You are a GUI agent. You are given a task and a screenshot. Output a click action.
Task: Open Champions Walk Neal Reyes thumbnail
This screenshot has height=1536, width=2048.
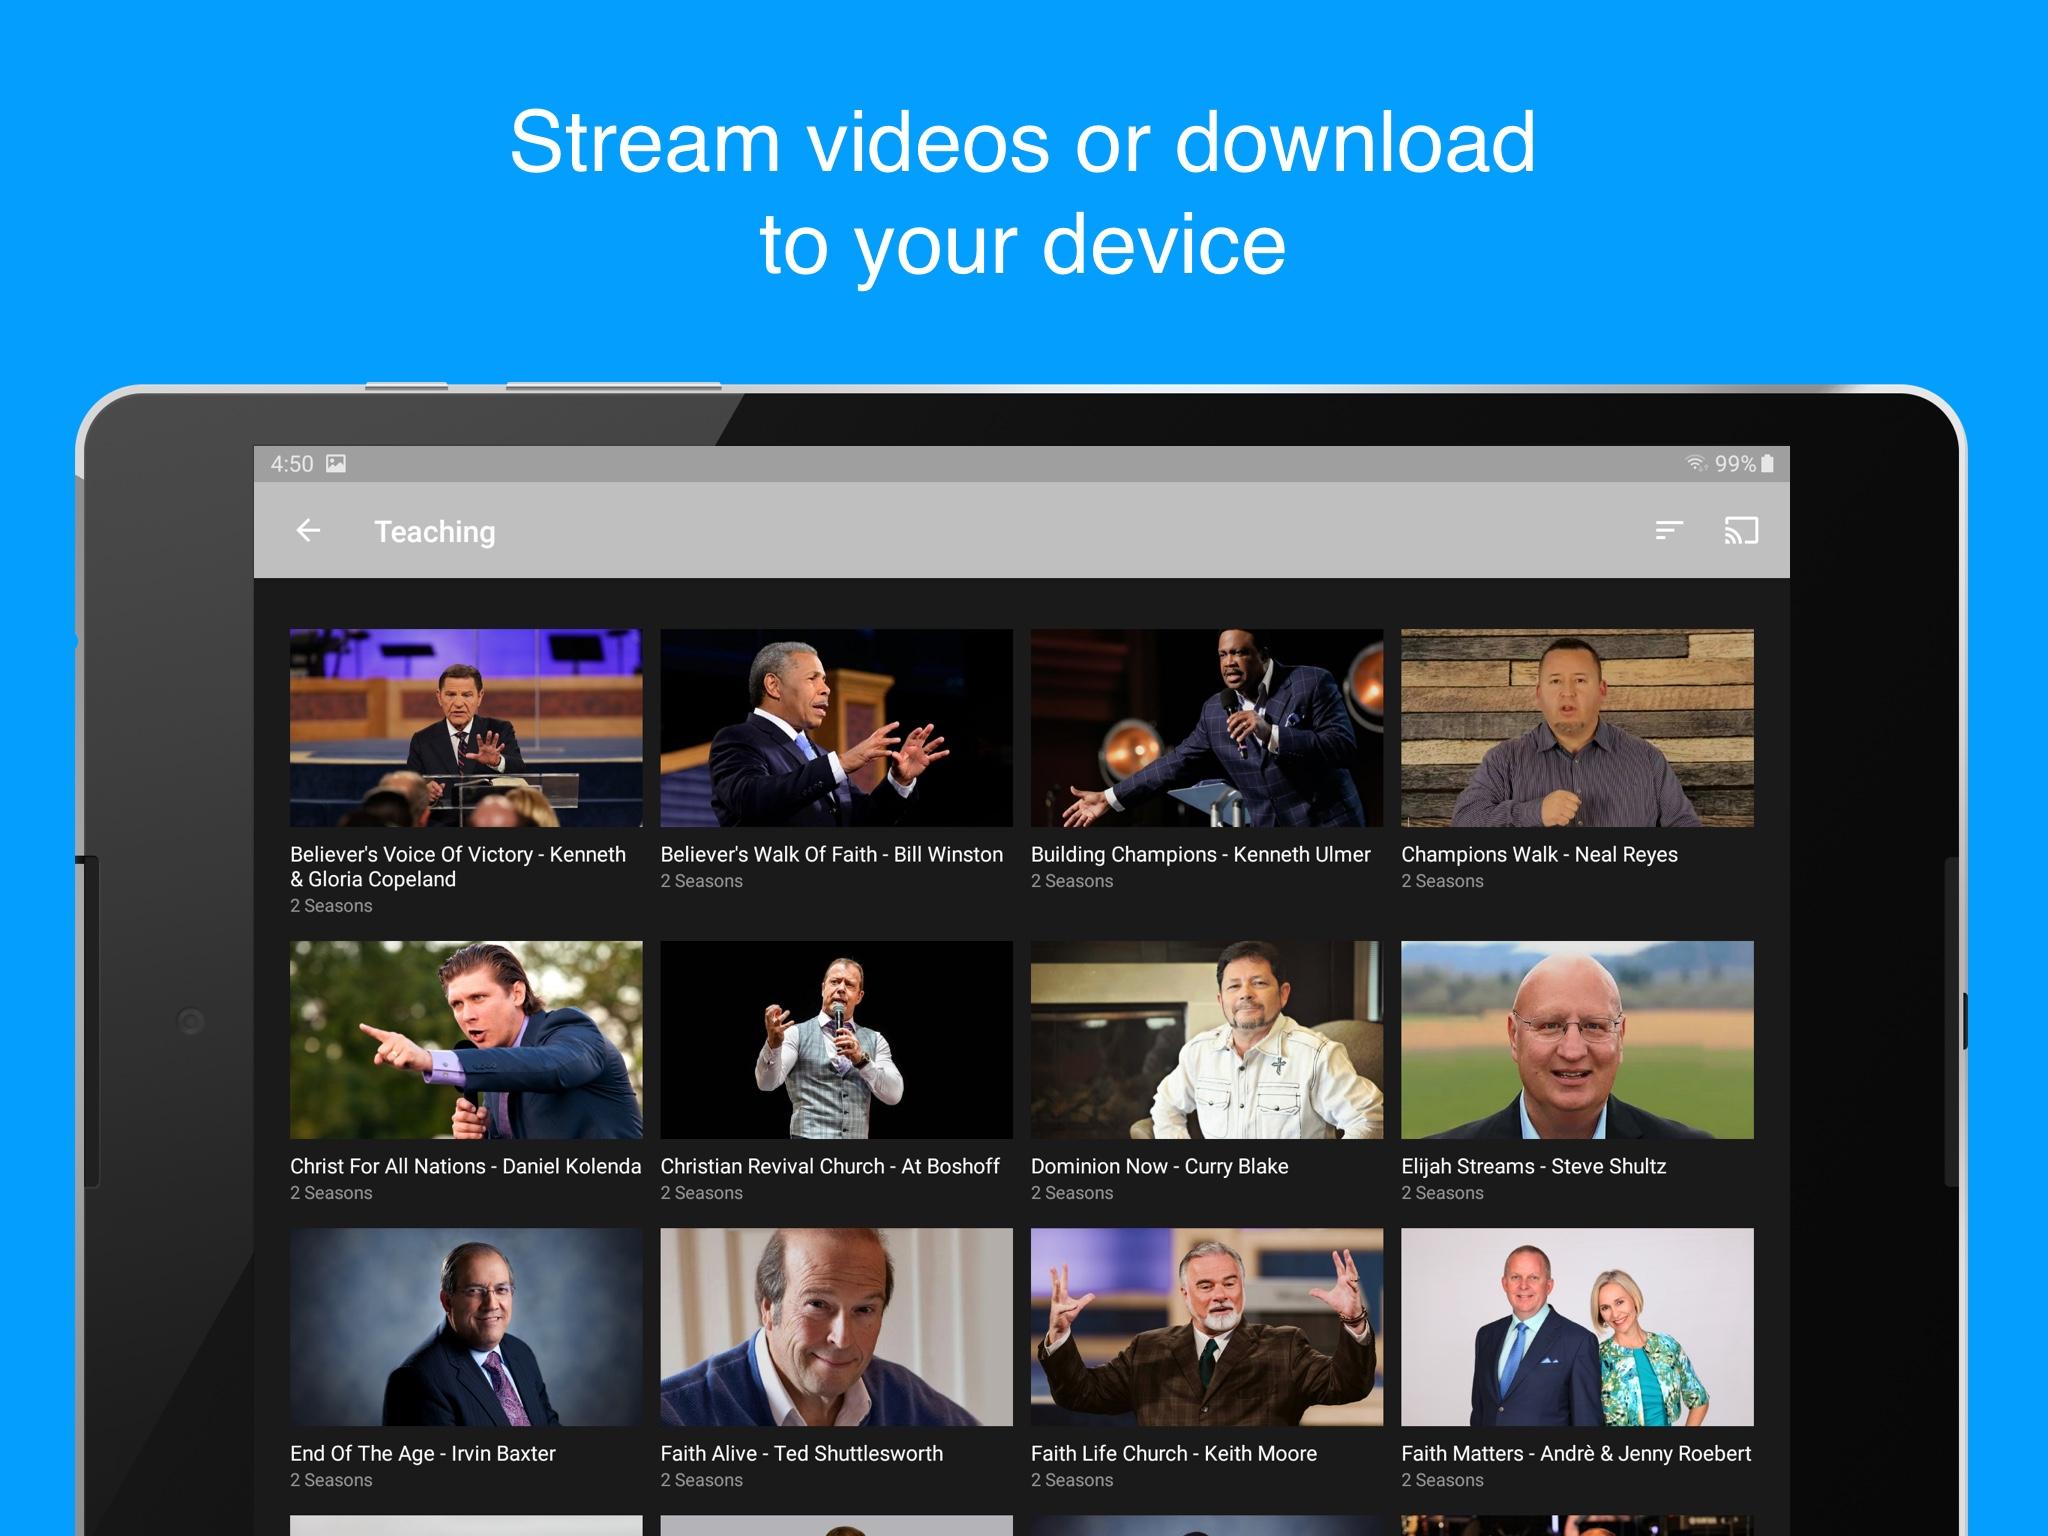point(1577,727)
